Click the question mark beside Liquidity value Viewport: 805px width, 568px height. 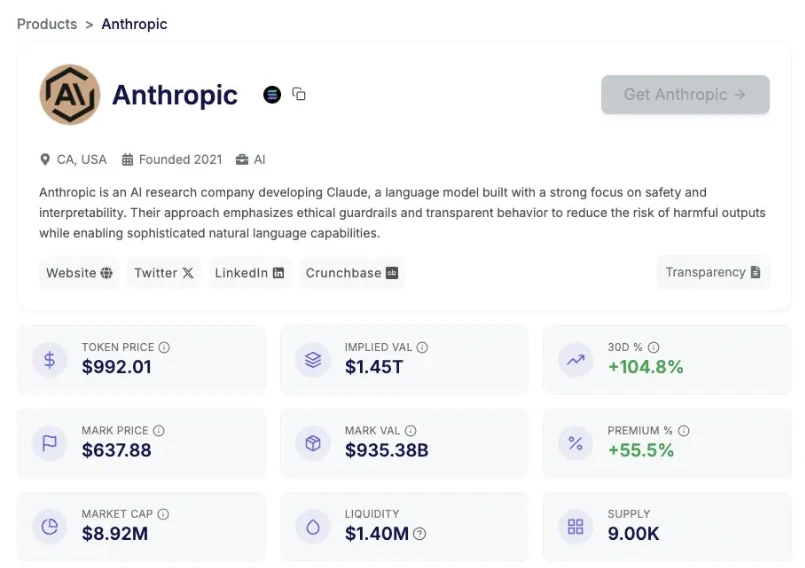point(419,534)
